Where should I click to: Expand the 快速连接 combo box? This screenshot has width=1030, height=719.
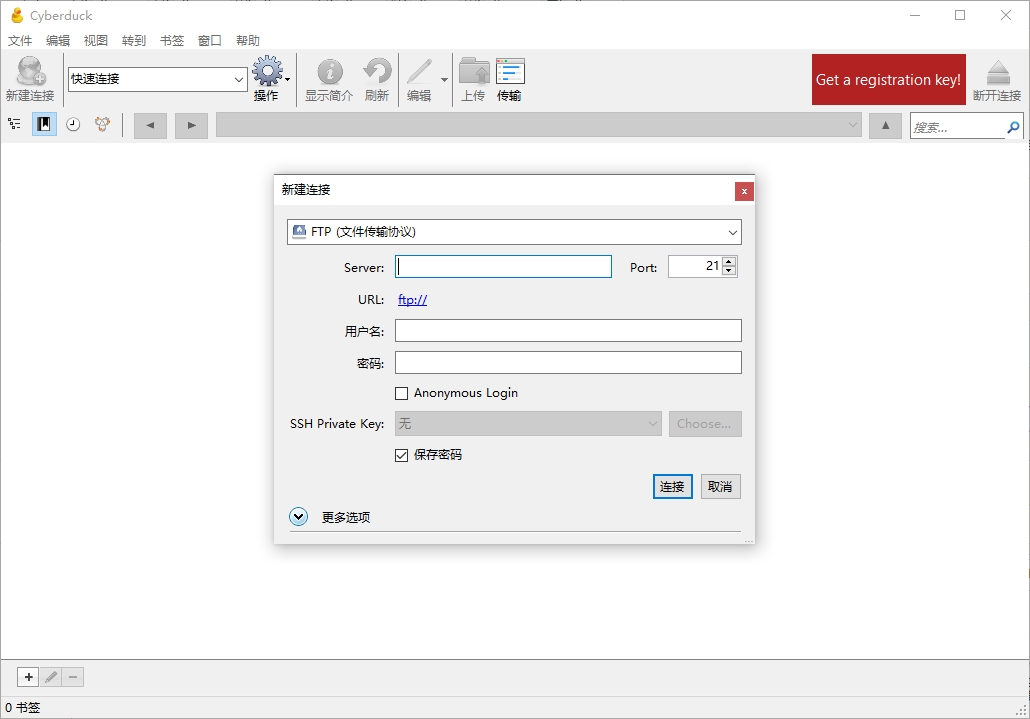[158, 79]
